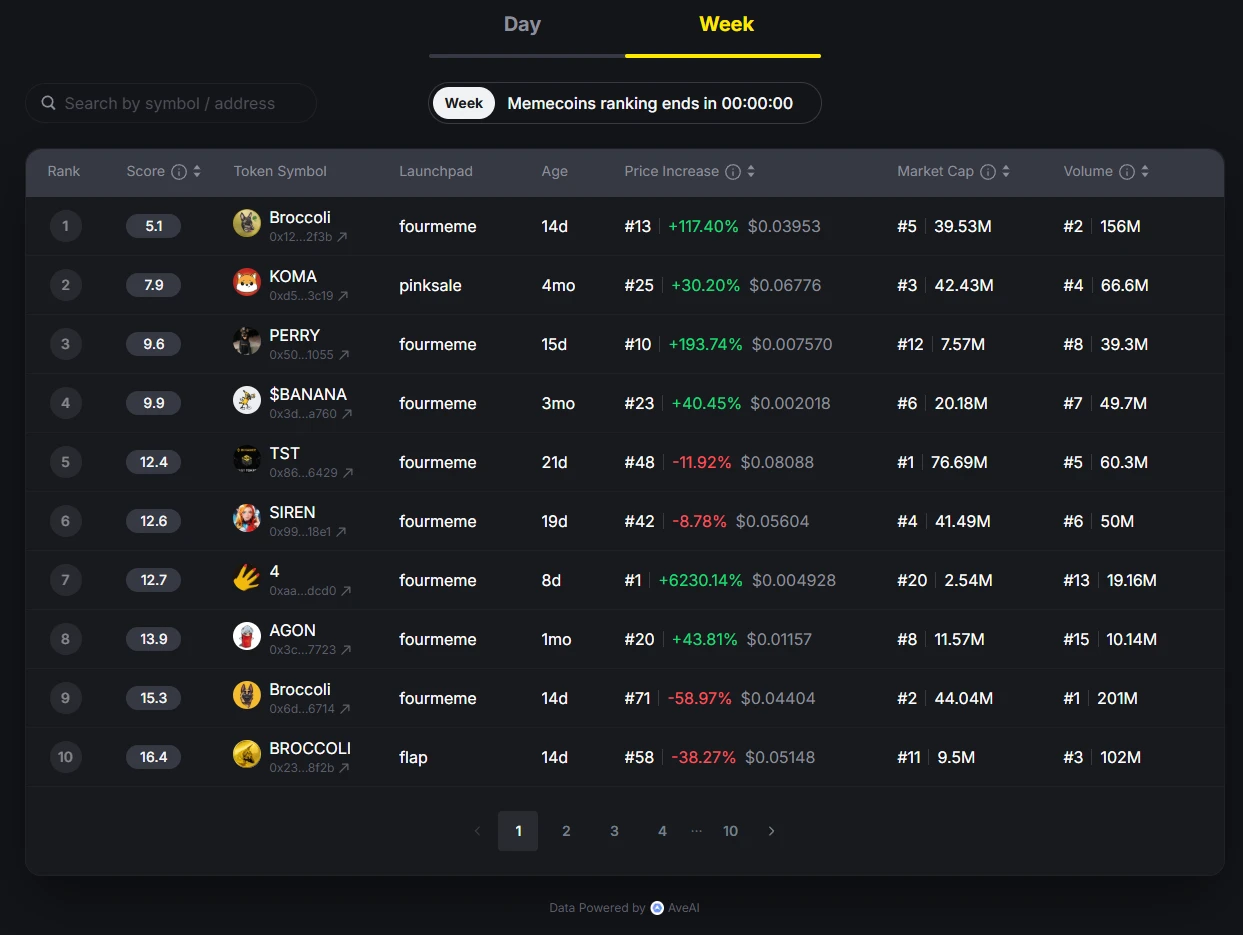Go to page 3
This screenshot has width=1243, height=935.
coord(614,831)
